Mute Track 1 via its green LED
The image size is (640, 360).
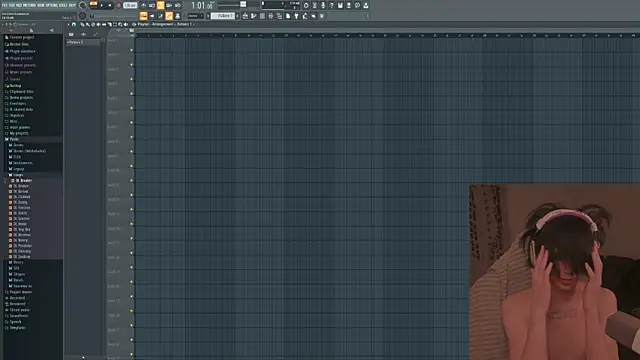(x=131, y=50)
